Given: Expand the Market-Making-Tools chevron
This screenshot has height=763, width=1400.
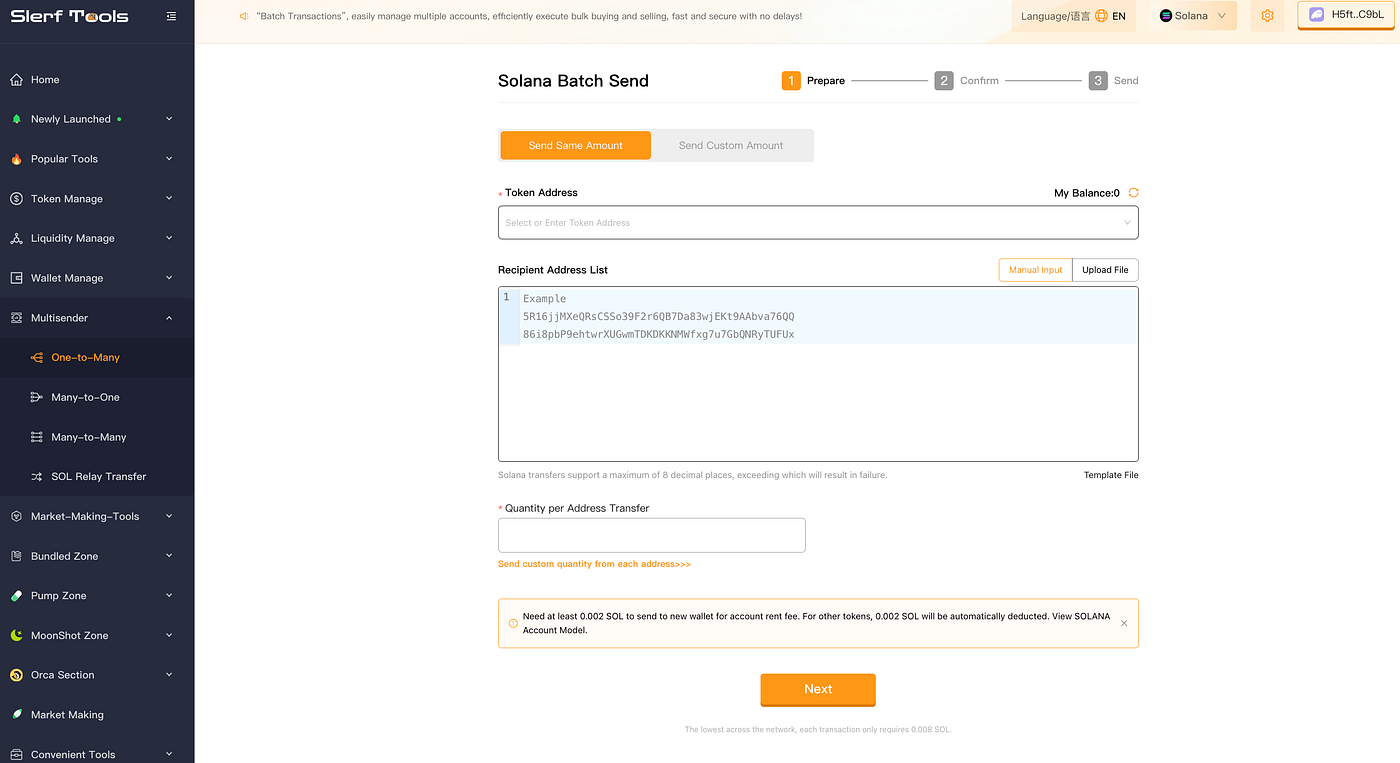Looking at the screenshot, I should click(x=169, y=516).
